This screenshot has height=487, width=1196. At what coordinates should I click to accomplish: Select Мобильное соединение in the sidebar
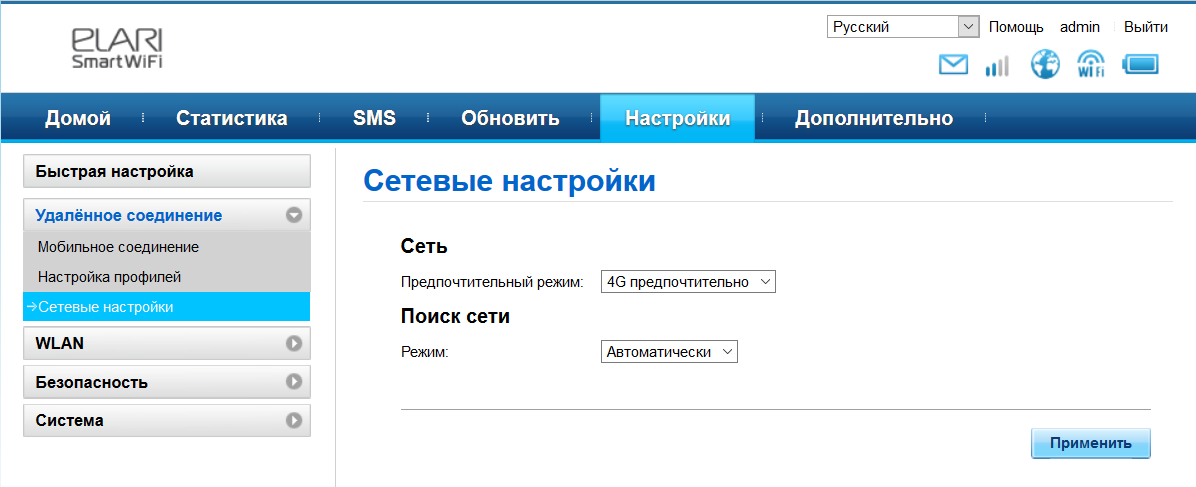click(x=118, y=247)
